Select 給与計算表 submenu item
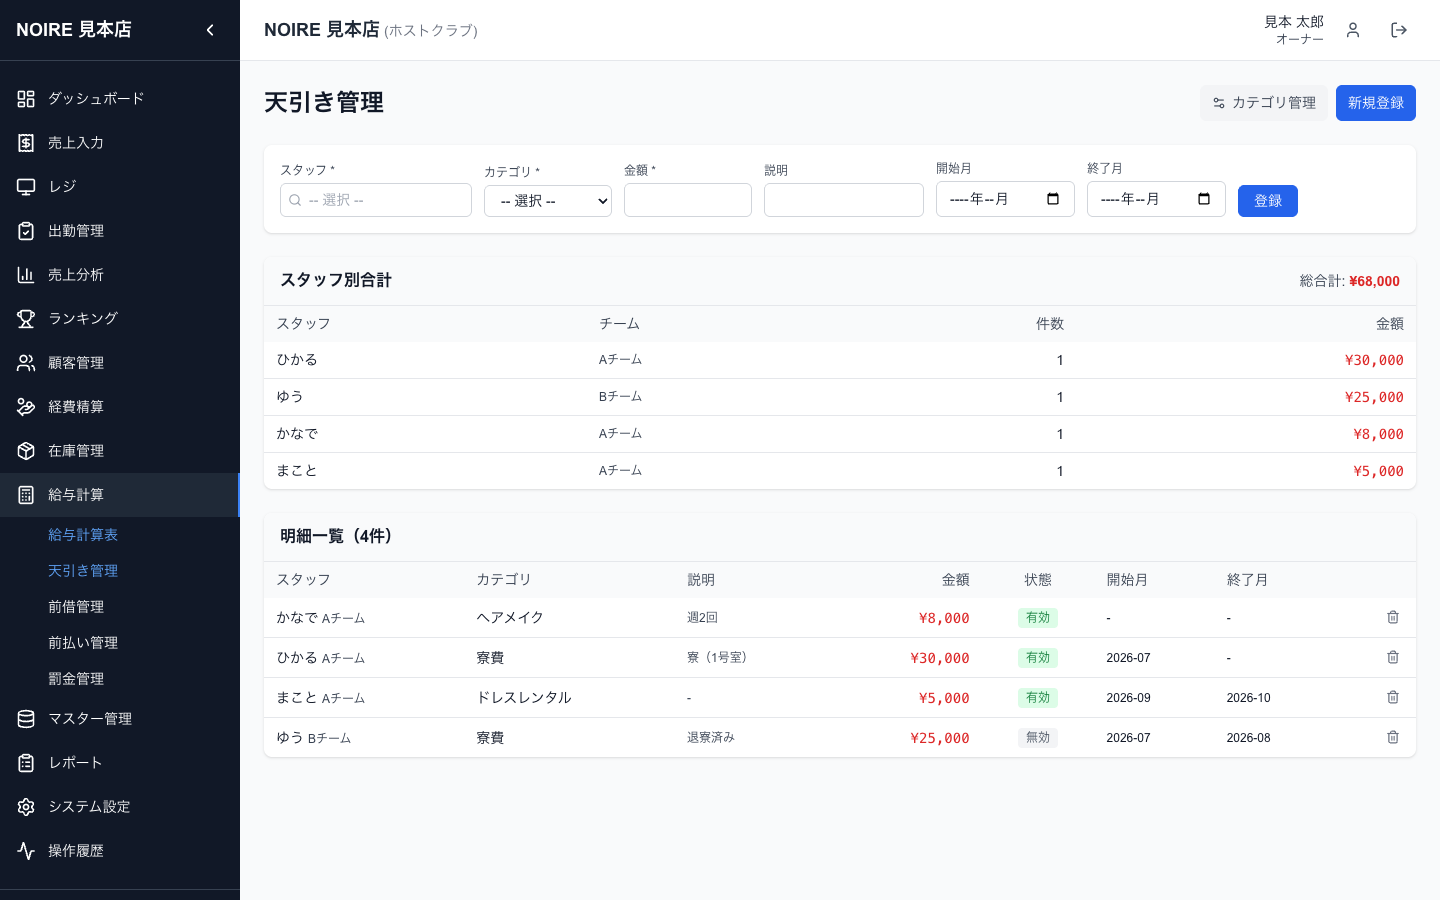The width and height of the screenshot is (1440, 900). (83, 535)
